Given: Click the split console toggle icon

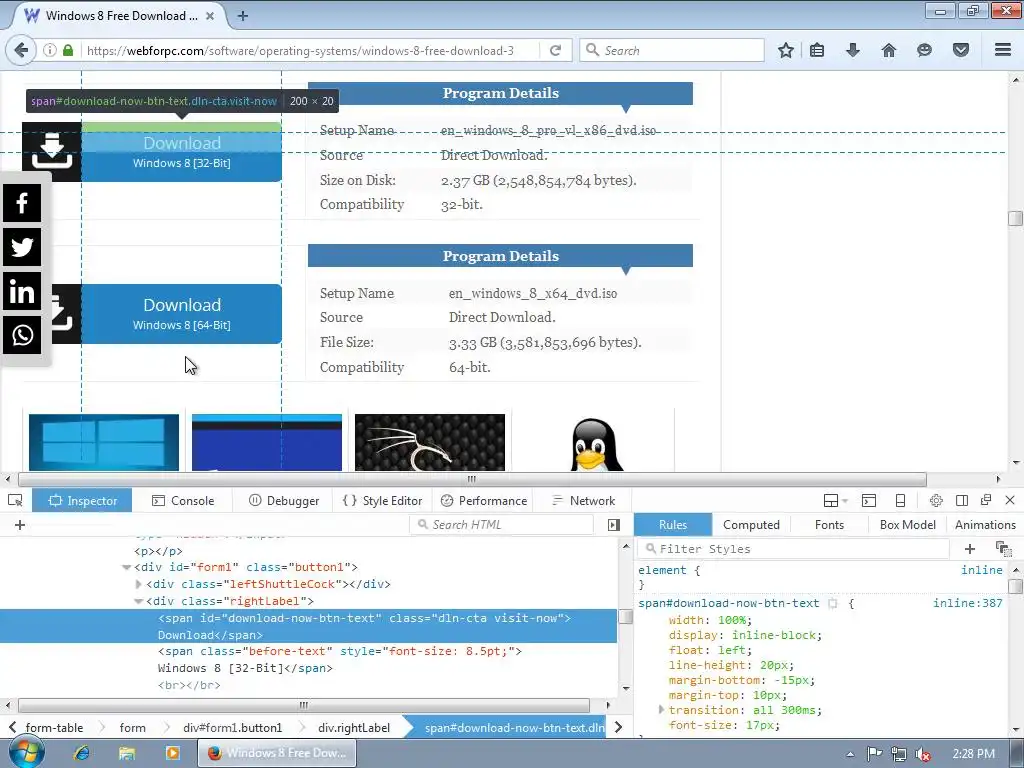Looking at the screenshot, I should pos(869,501).
